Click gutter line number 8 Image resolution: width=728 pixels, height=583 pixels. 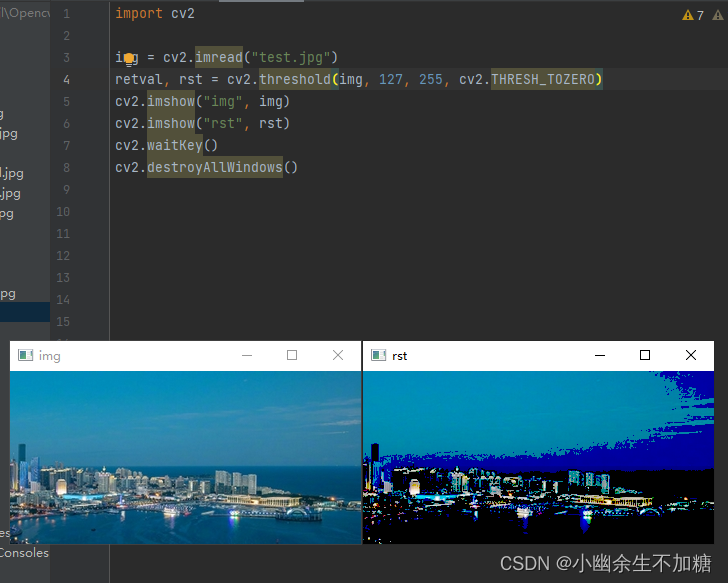pos(66,168)
